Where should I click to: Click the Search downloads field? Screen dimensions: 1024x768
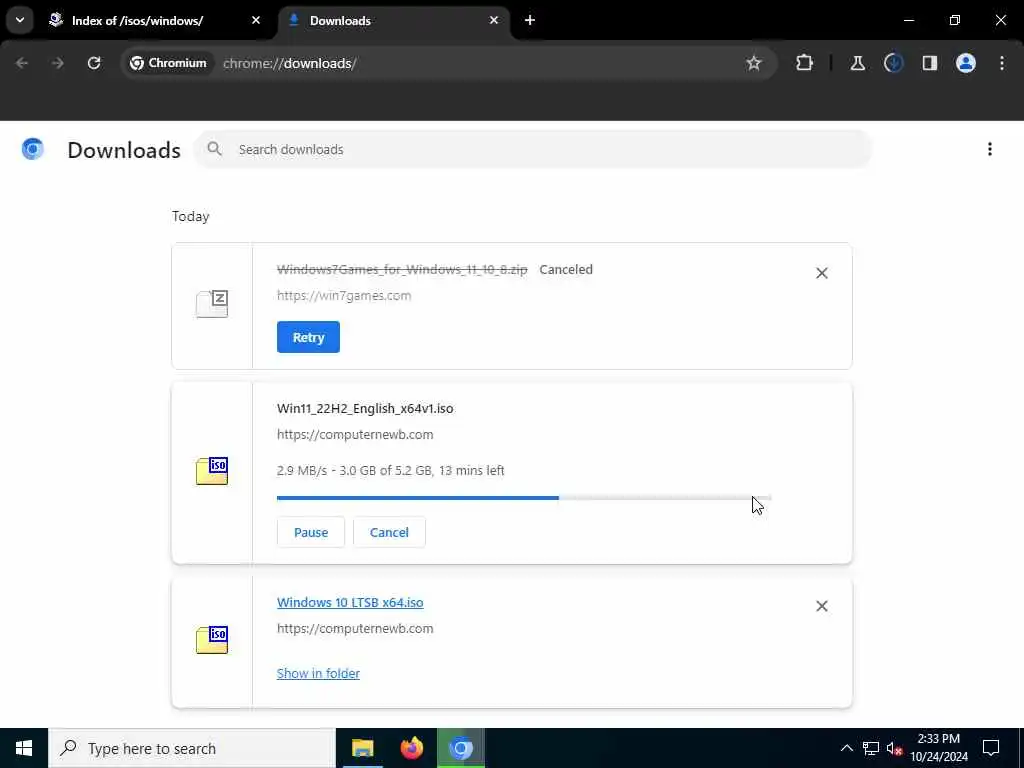click(x=533, y=150)
